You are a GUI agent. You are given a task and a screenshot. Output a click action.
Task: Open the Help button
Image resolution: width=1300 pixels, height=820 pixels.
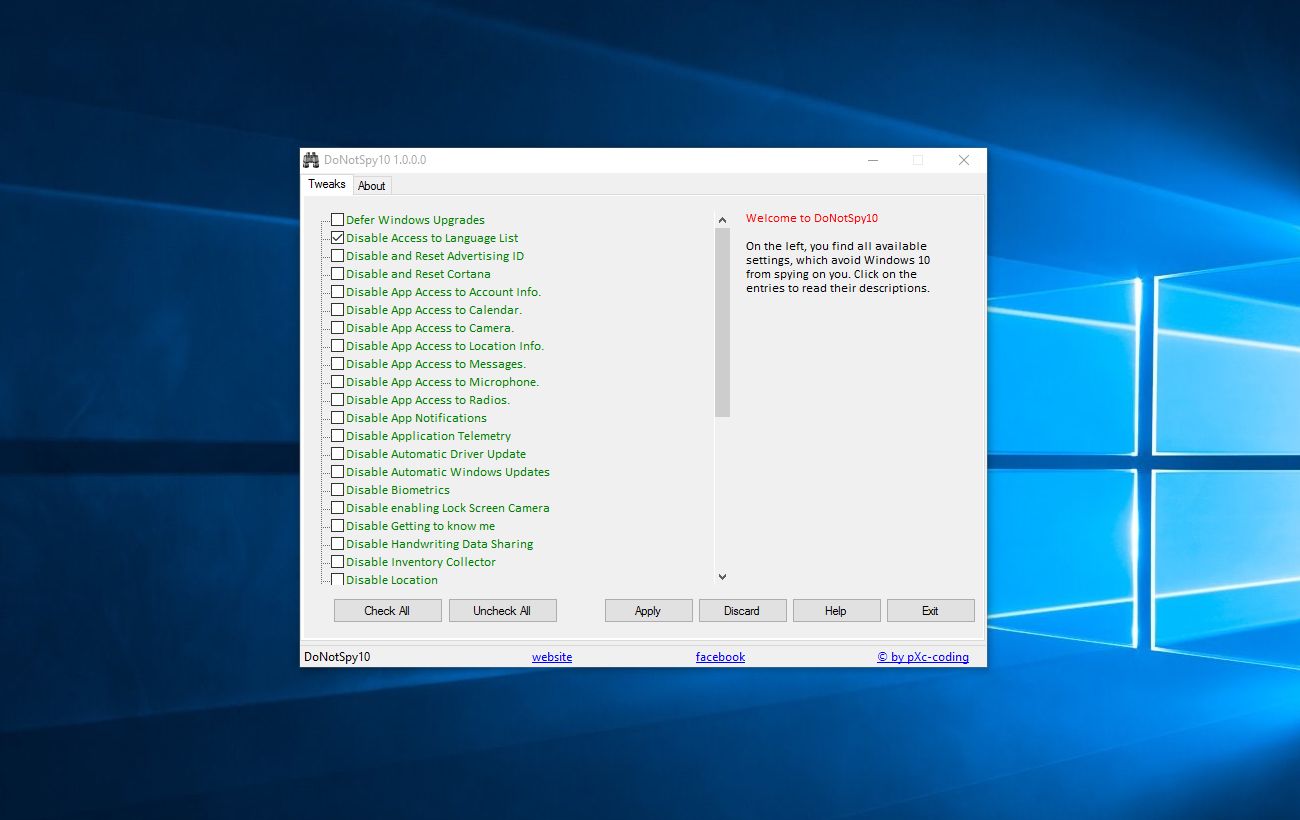[836, 611]
